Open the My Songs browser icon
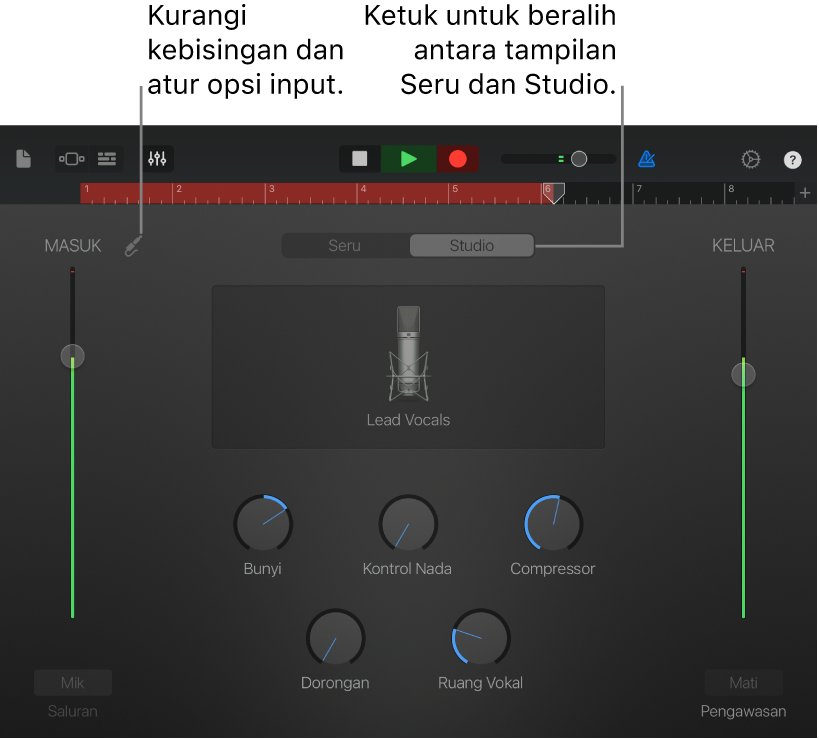819x739 pixels. 22,158
